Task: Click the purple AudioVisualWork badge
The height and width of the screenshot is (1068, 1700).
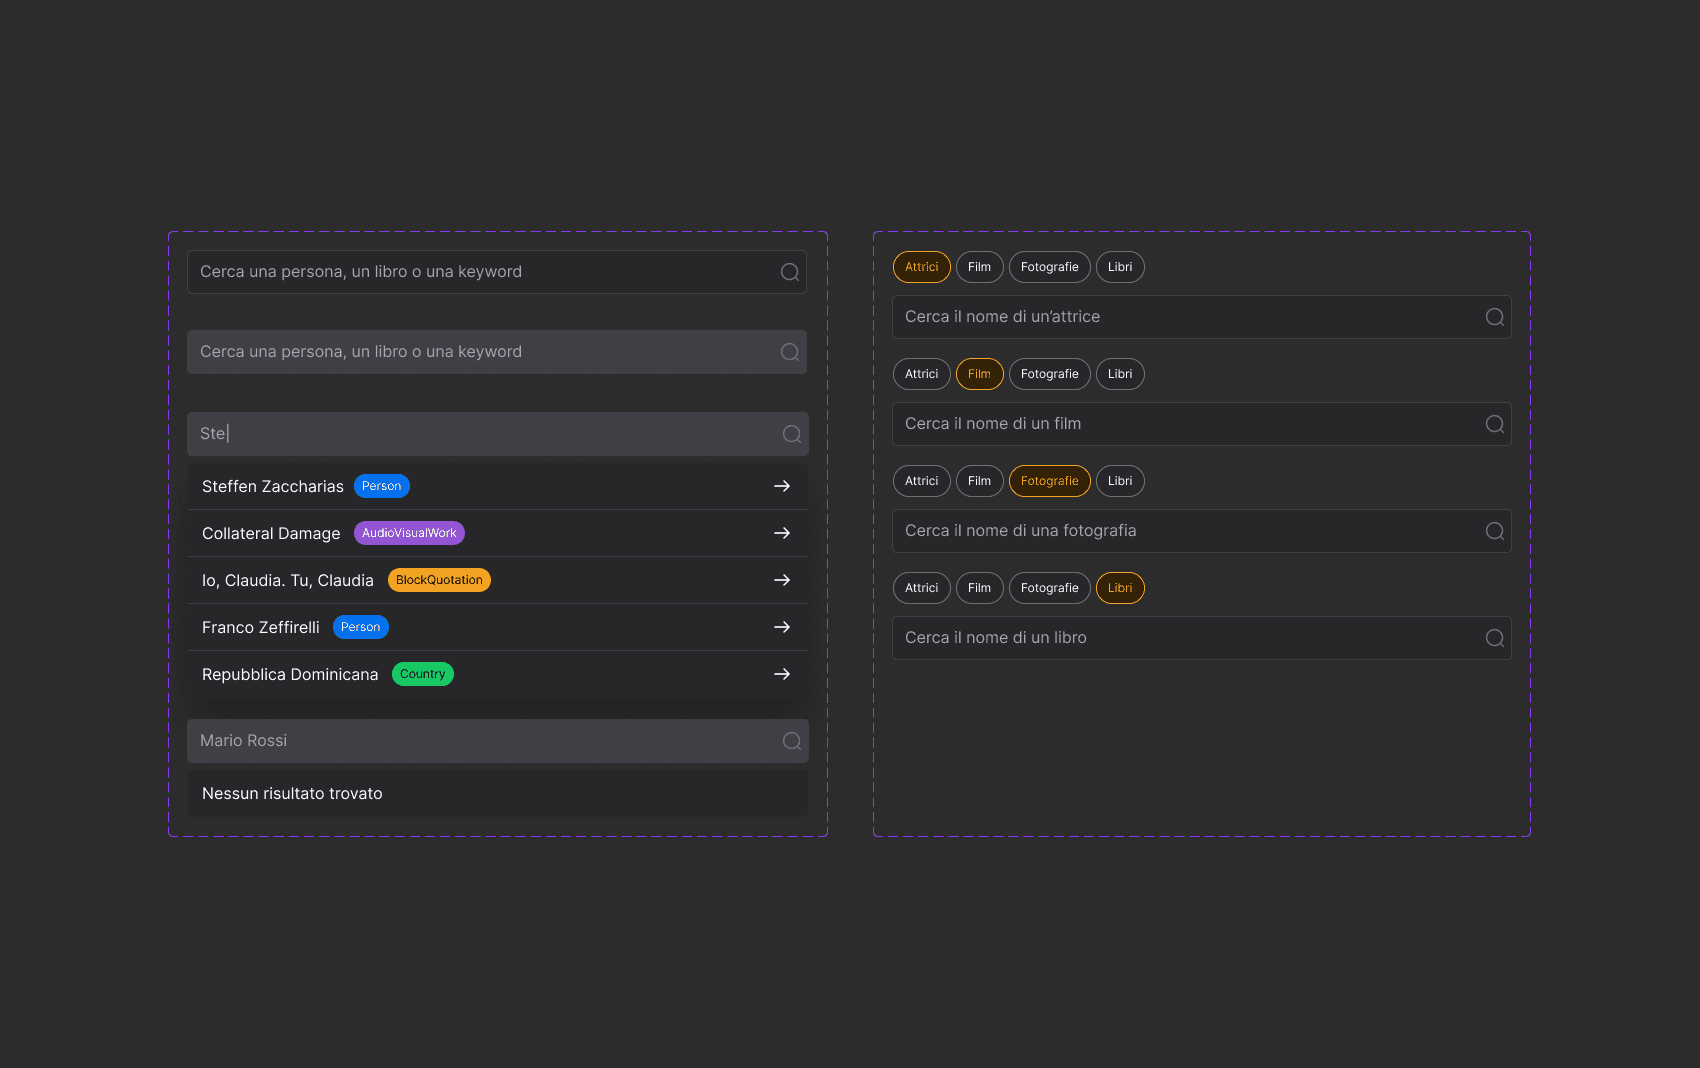Action: (x=409, y=533)
